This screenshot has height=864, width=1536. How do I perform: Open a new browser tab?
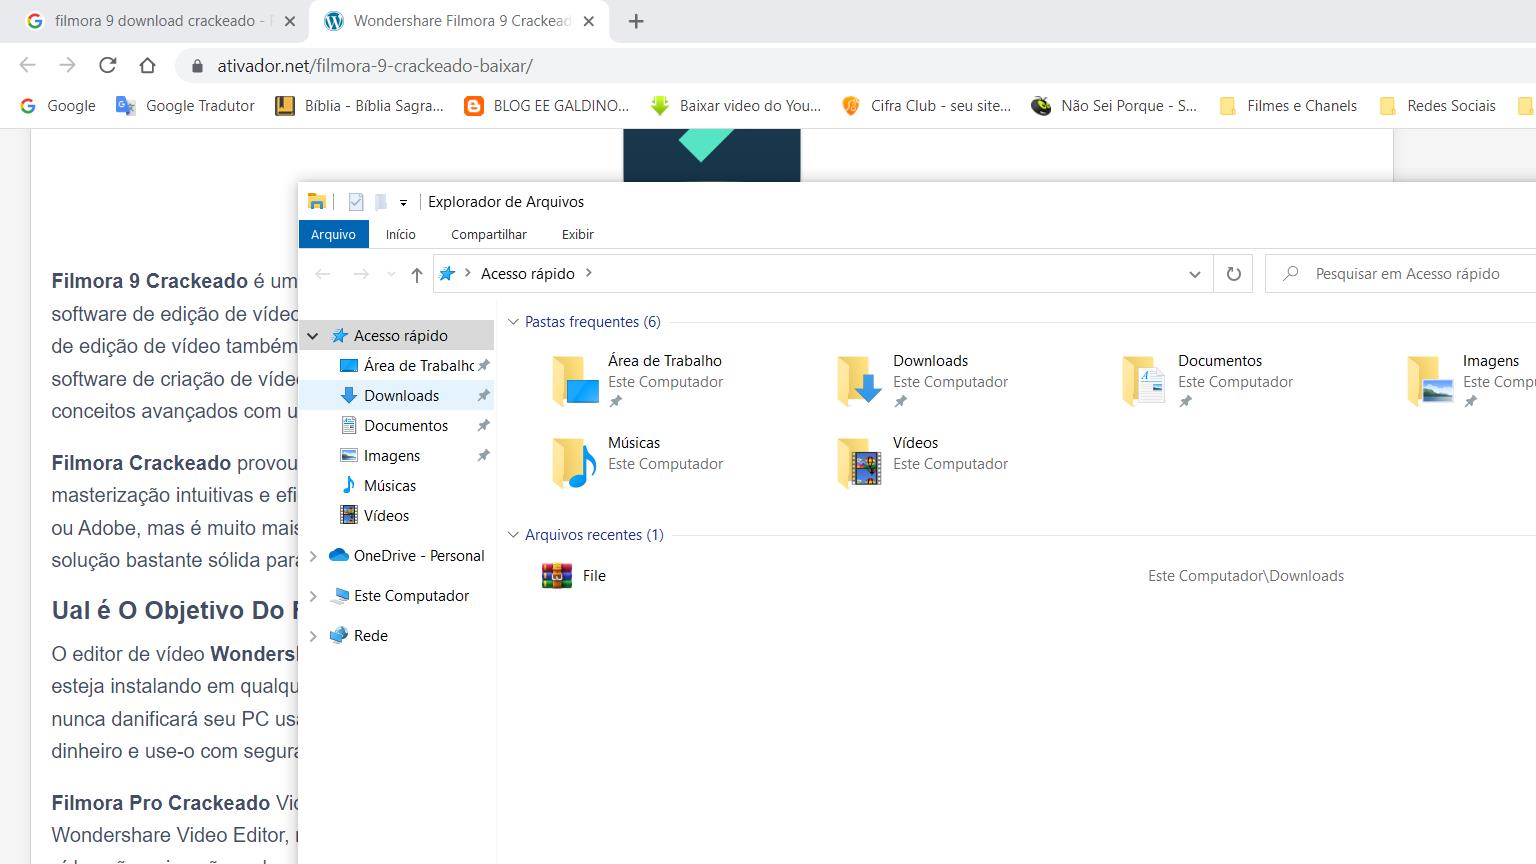636,21
